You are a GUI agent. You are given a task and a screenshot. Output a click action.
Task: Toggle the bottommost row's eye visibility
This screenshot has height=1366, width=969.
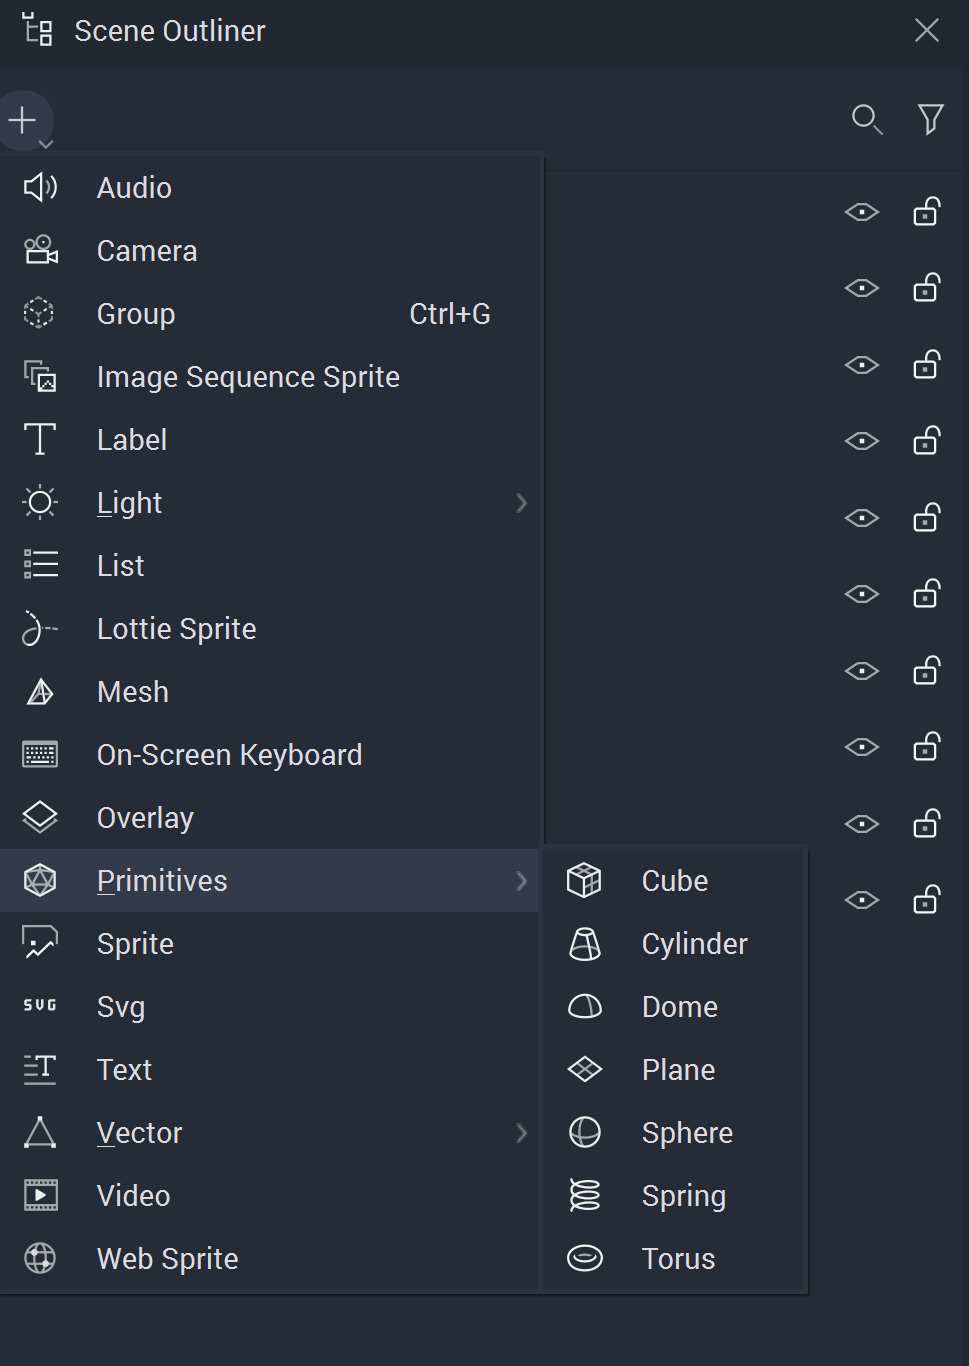861,900
